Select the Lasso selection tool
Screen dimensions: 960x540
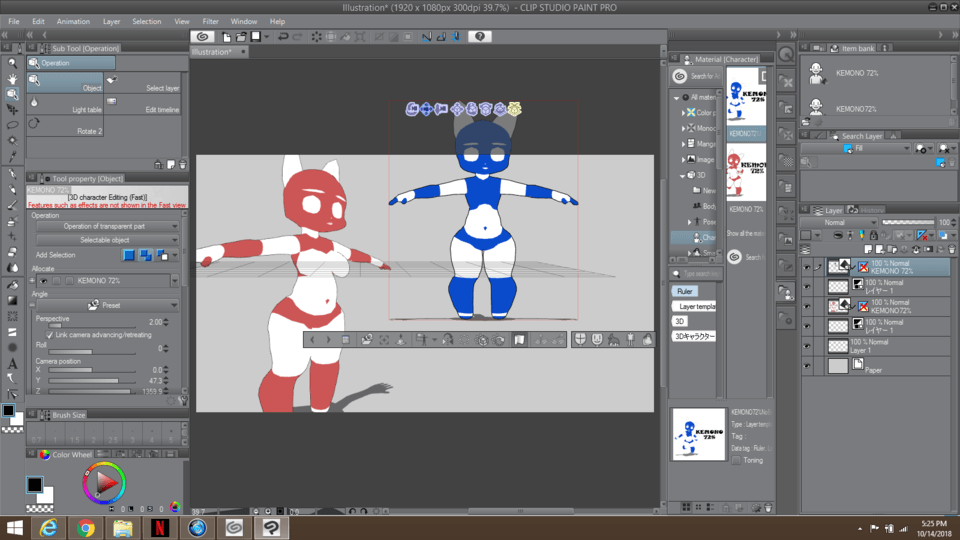12,126
